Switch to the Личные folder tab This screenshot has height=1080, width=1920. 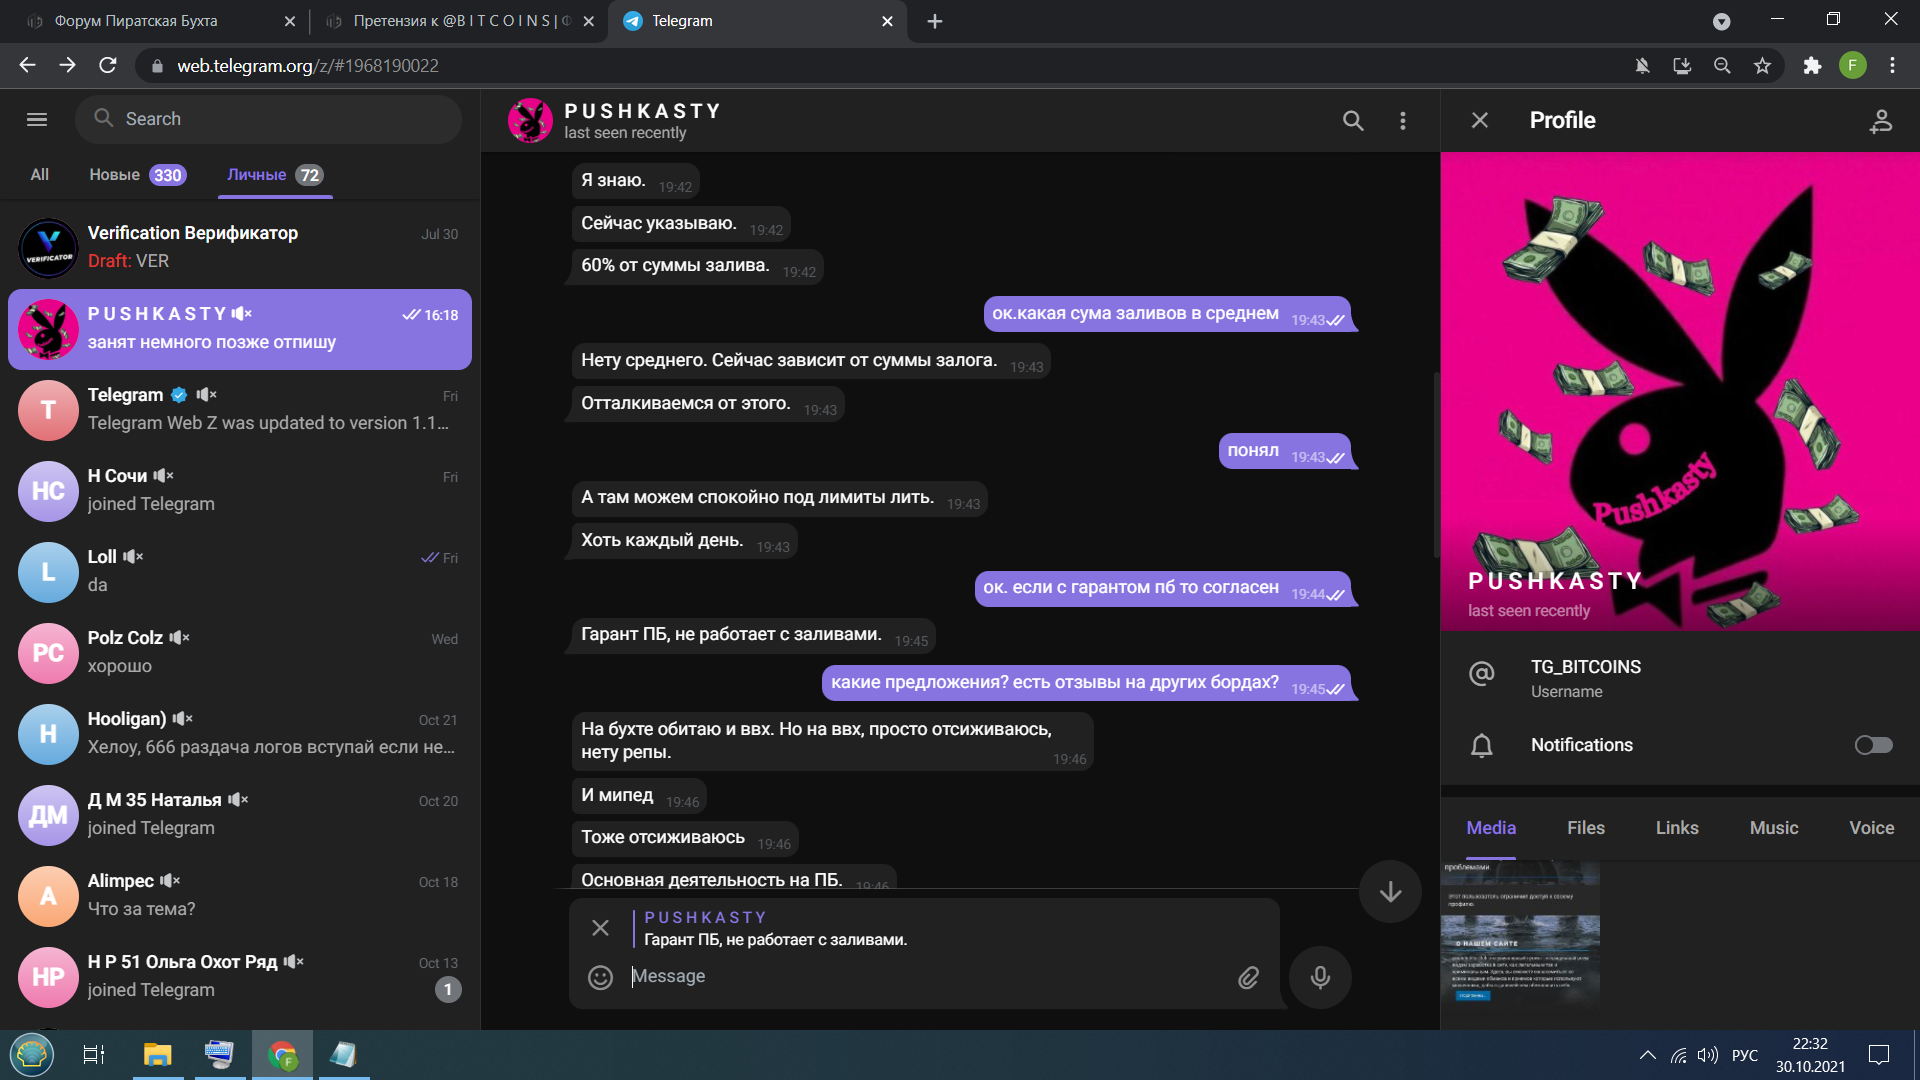(x=274, y=175)
